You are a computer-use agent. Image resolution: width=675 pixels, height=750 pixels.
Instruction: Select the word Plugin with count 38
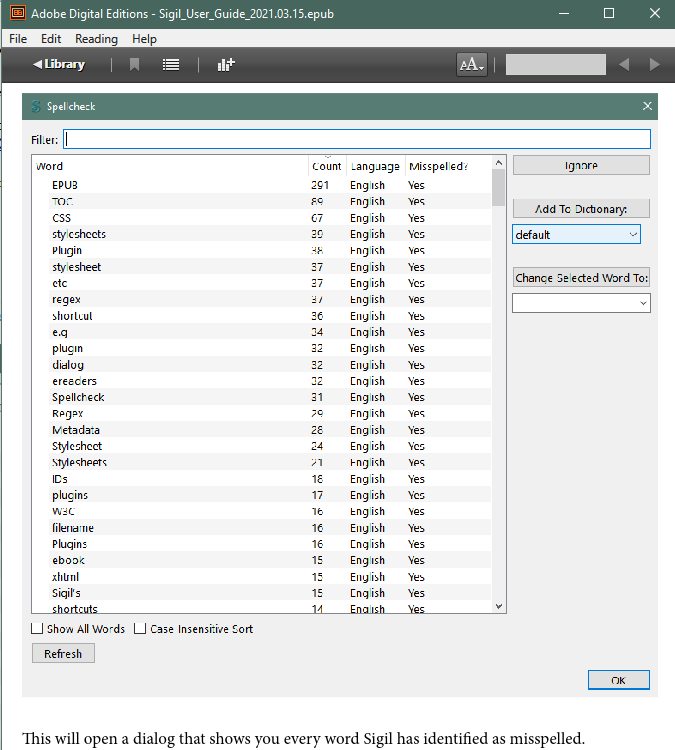(67, 251)
